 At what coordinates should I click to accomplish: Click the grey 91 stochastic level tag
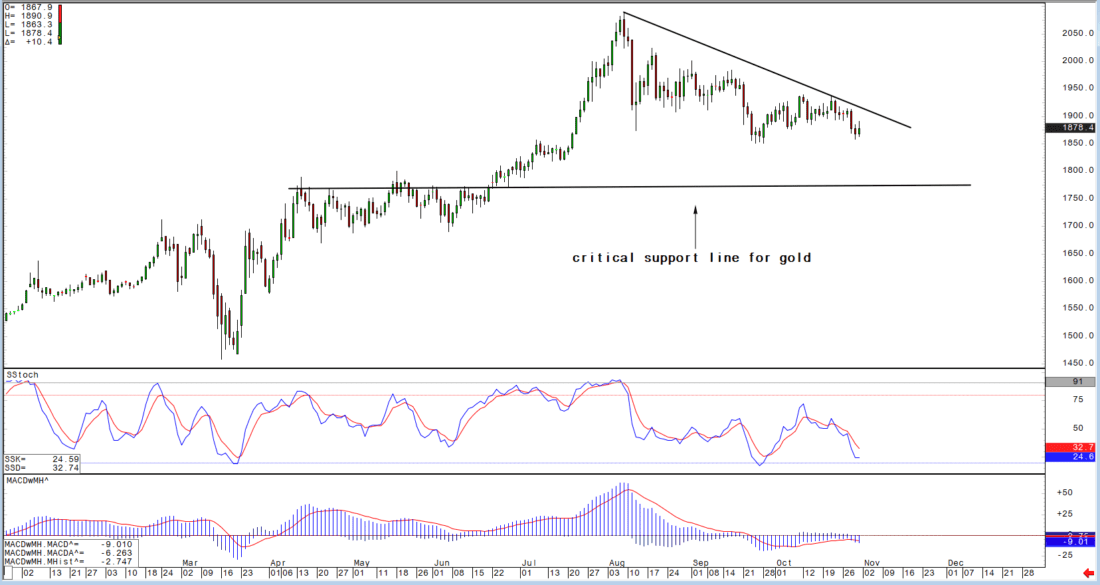(1070, 382)
